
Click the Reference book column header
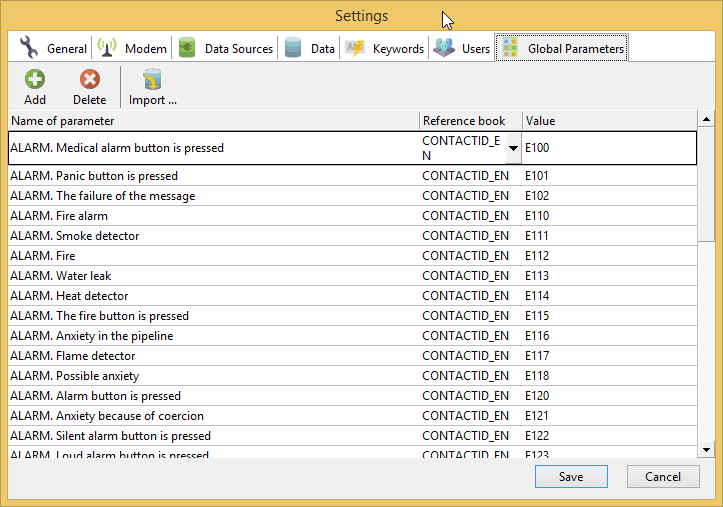point(471,121)
